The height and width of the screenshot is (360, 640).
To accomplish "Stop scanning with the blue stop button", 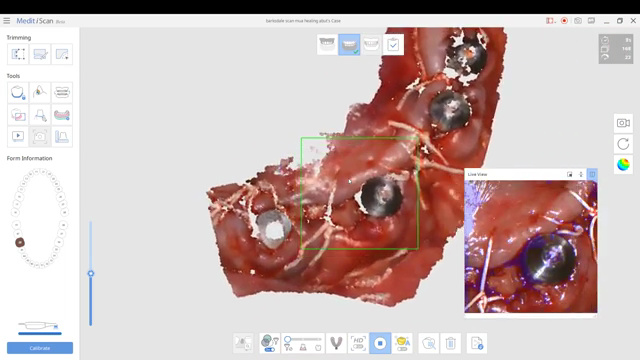I will point(380,343).
